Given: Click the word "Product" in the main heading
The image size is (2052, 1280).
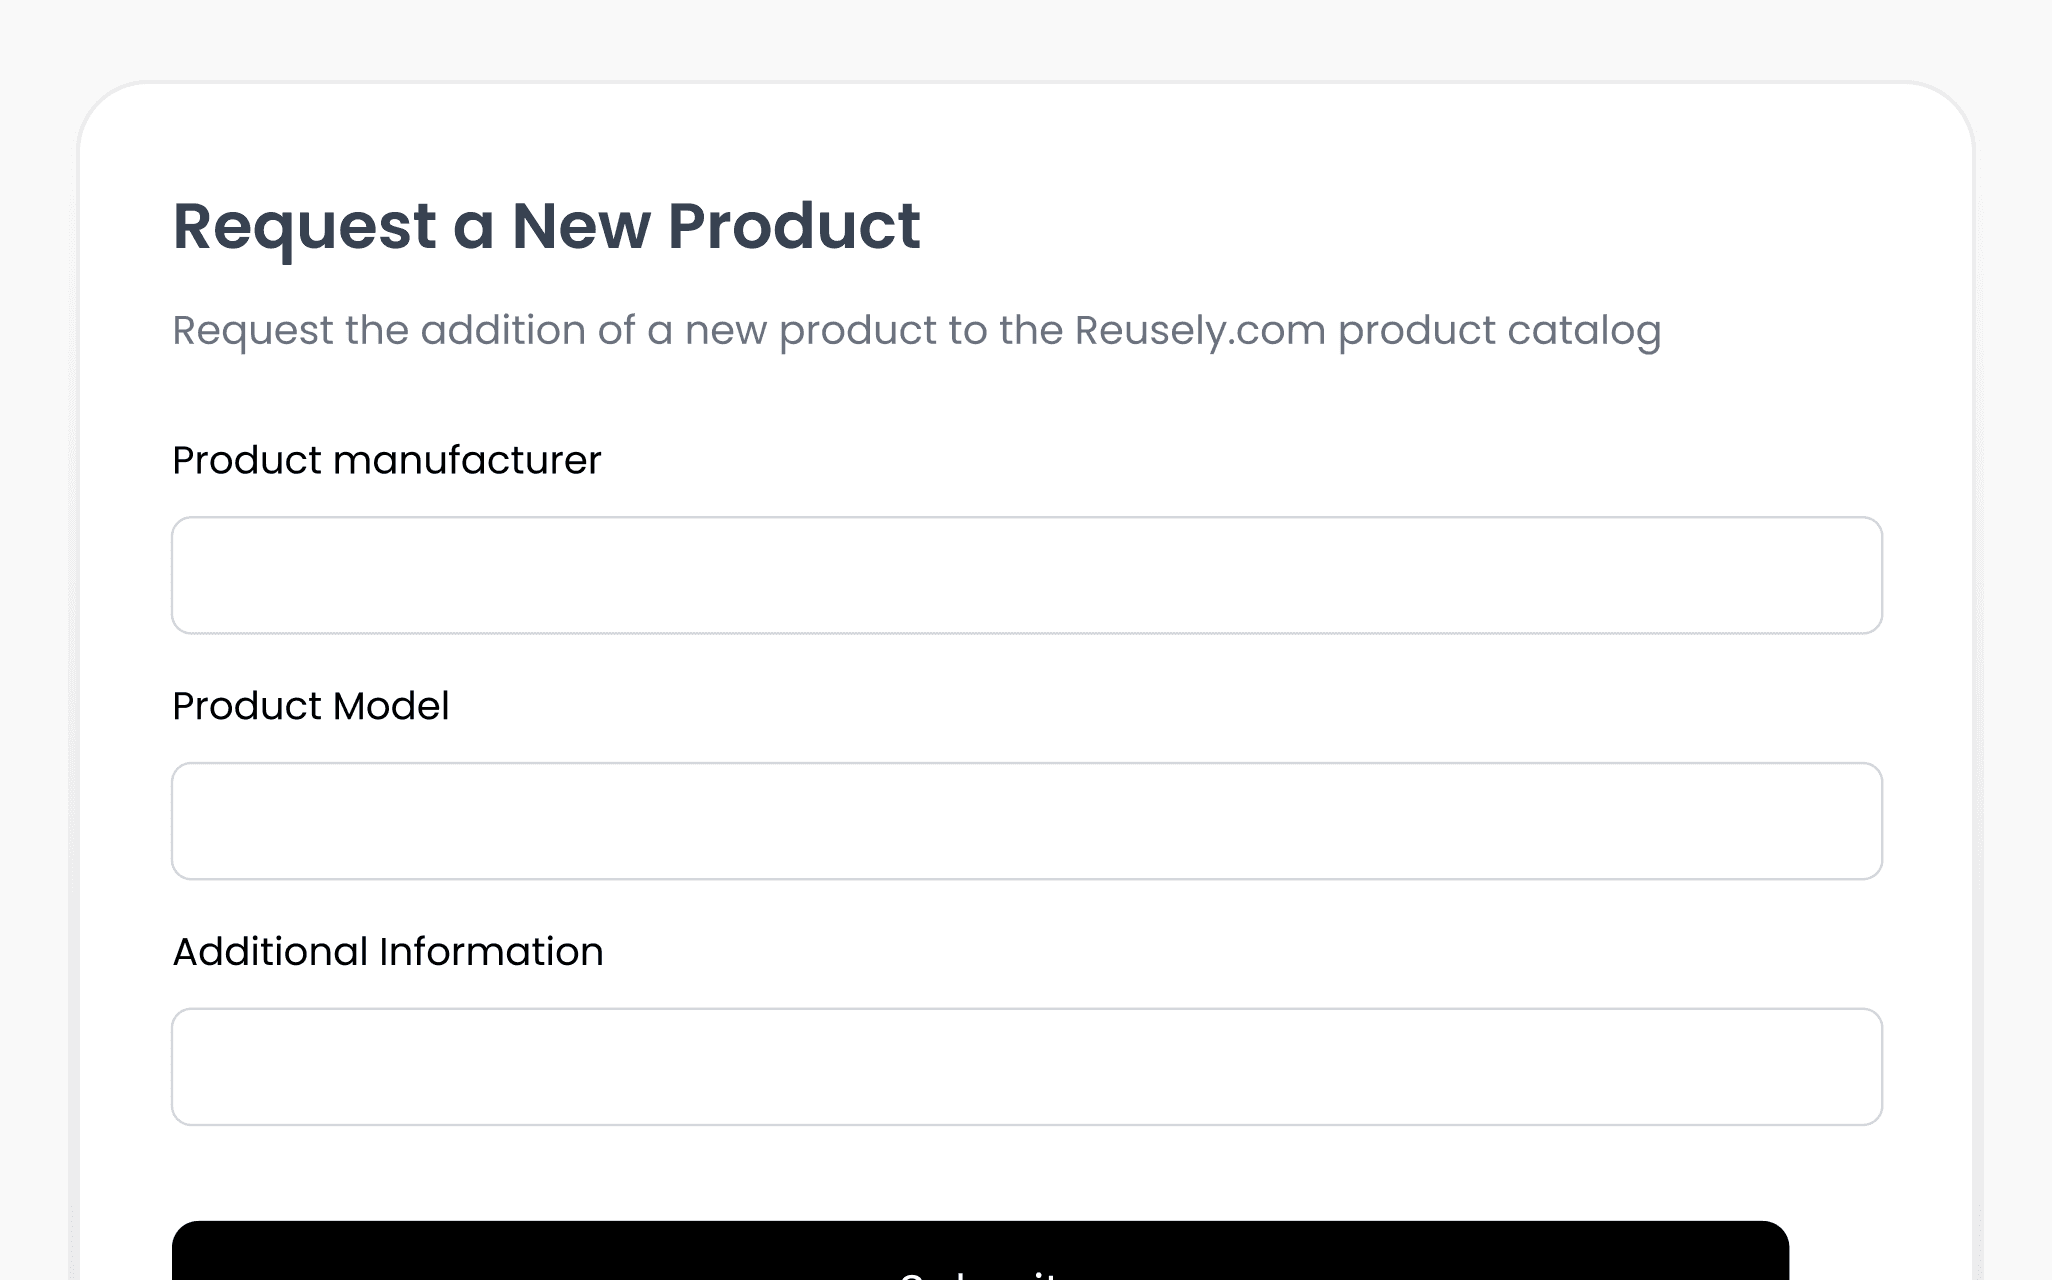Looking at the screenshot, I should click(794, 226).
